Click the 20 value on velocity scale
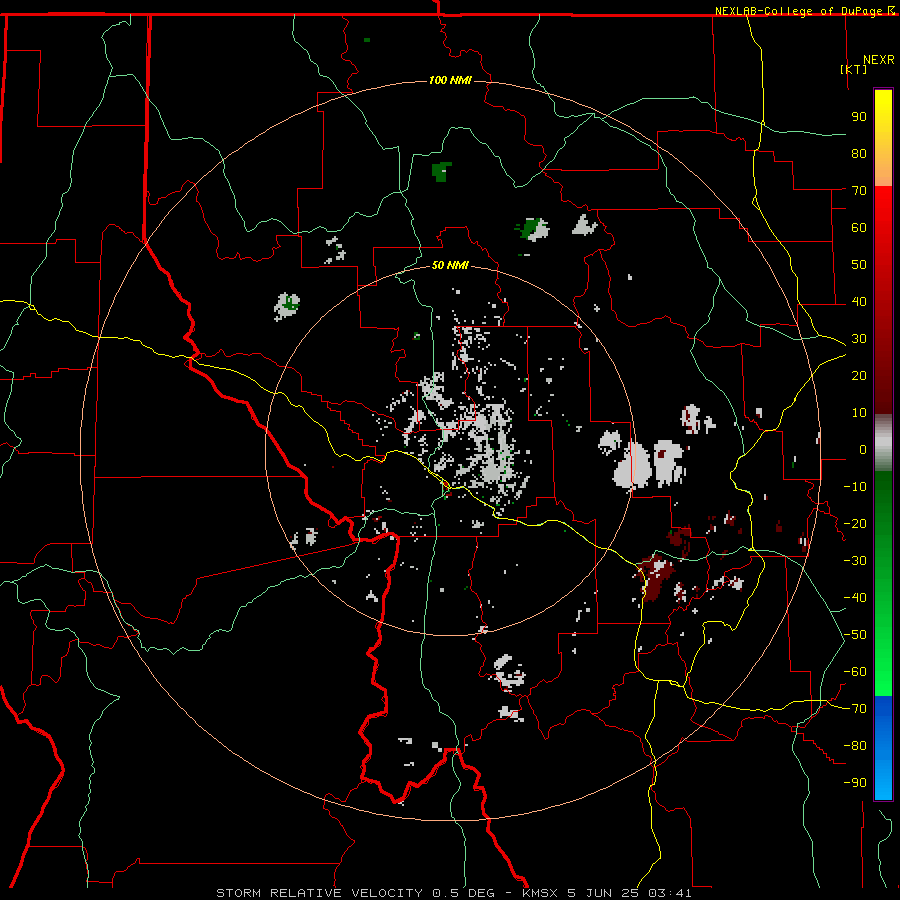The image size is (900, 900). click(859, 376)
